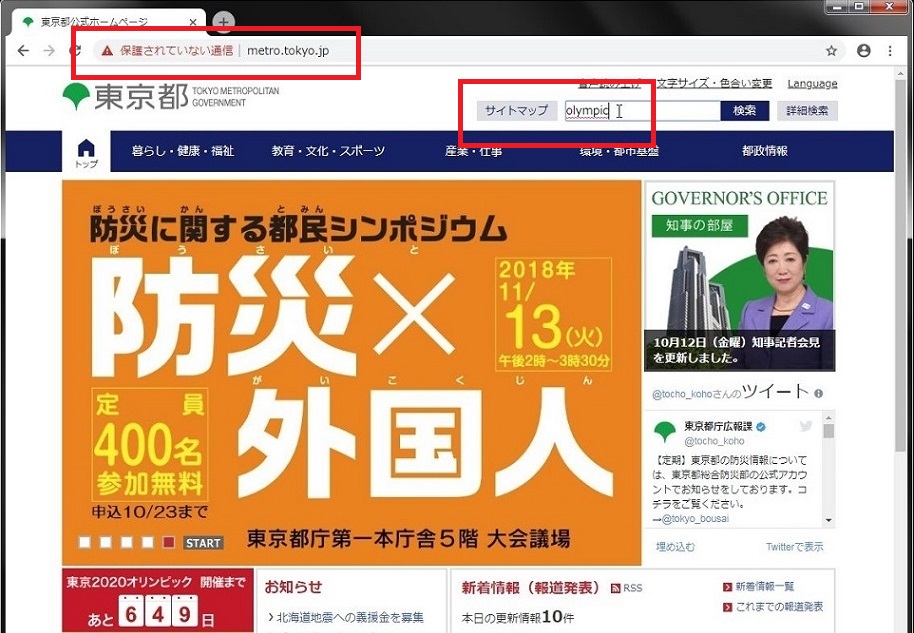Image resolution: width=914 pixels, height=633 pixels.
Task: Click the metro.tokyo.jp address bar
Action: pyautogui.click(x=288, y=51)
